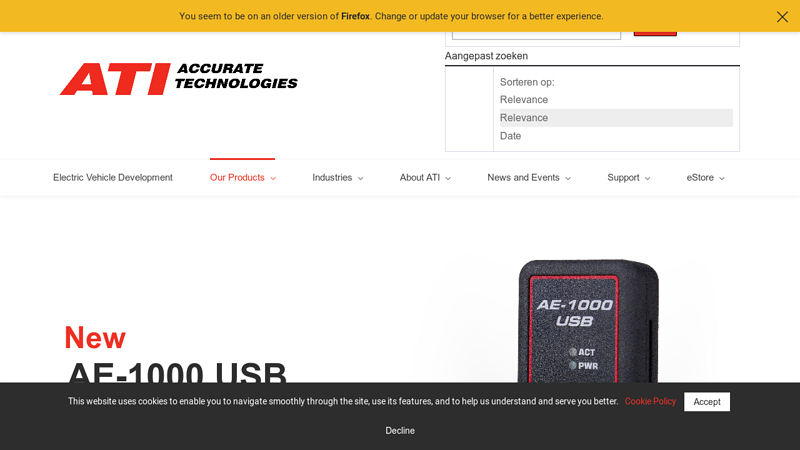The height and width of the screenshot is (450, 800).
Task: Open the Support menu
Action: [623, 178]
